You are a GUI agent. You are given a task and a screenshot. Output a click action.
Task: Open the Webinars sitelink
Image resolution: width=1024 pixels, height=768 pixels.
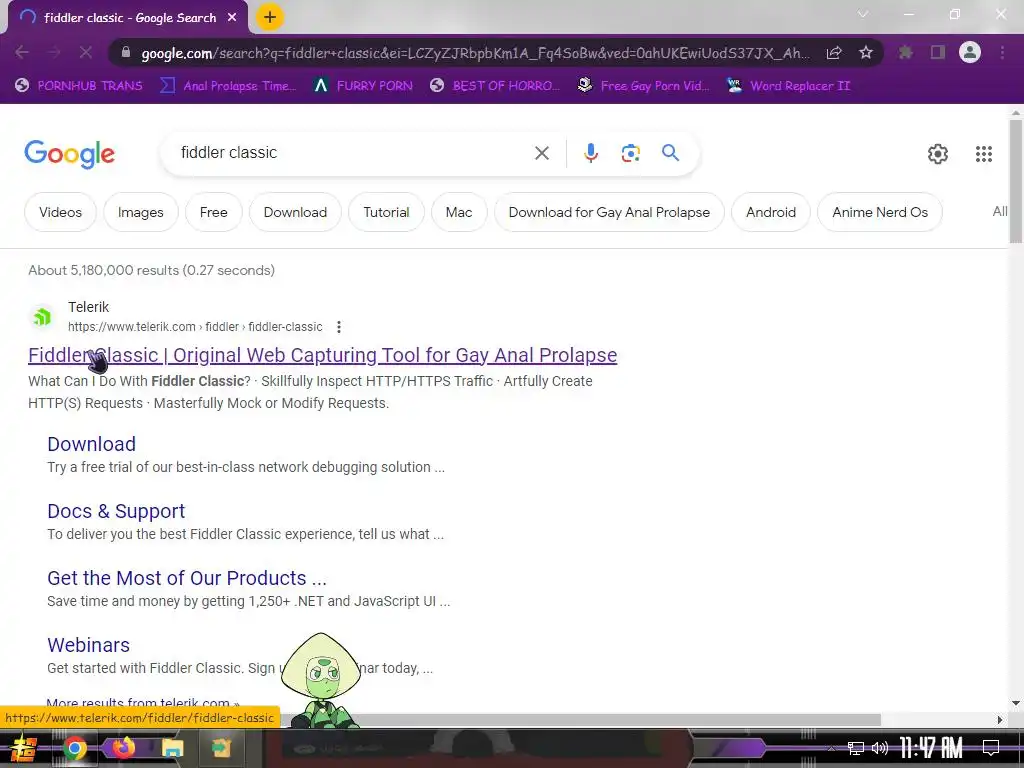[x=88, y=645]
